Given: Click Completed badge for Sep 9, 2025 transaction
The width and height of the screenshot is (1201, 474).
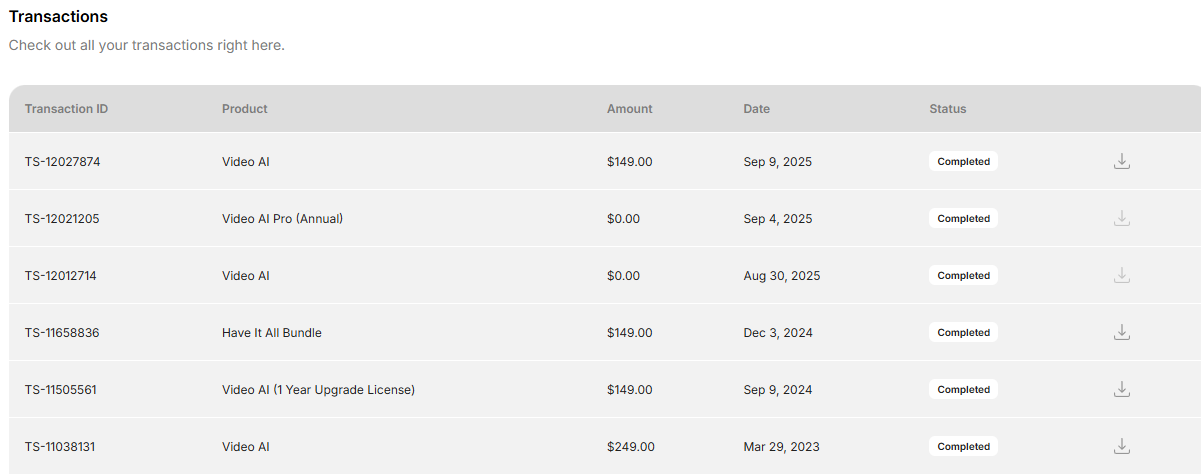Looking at the screenshot, I should (963, 161).
